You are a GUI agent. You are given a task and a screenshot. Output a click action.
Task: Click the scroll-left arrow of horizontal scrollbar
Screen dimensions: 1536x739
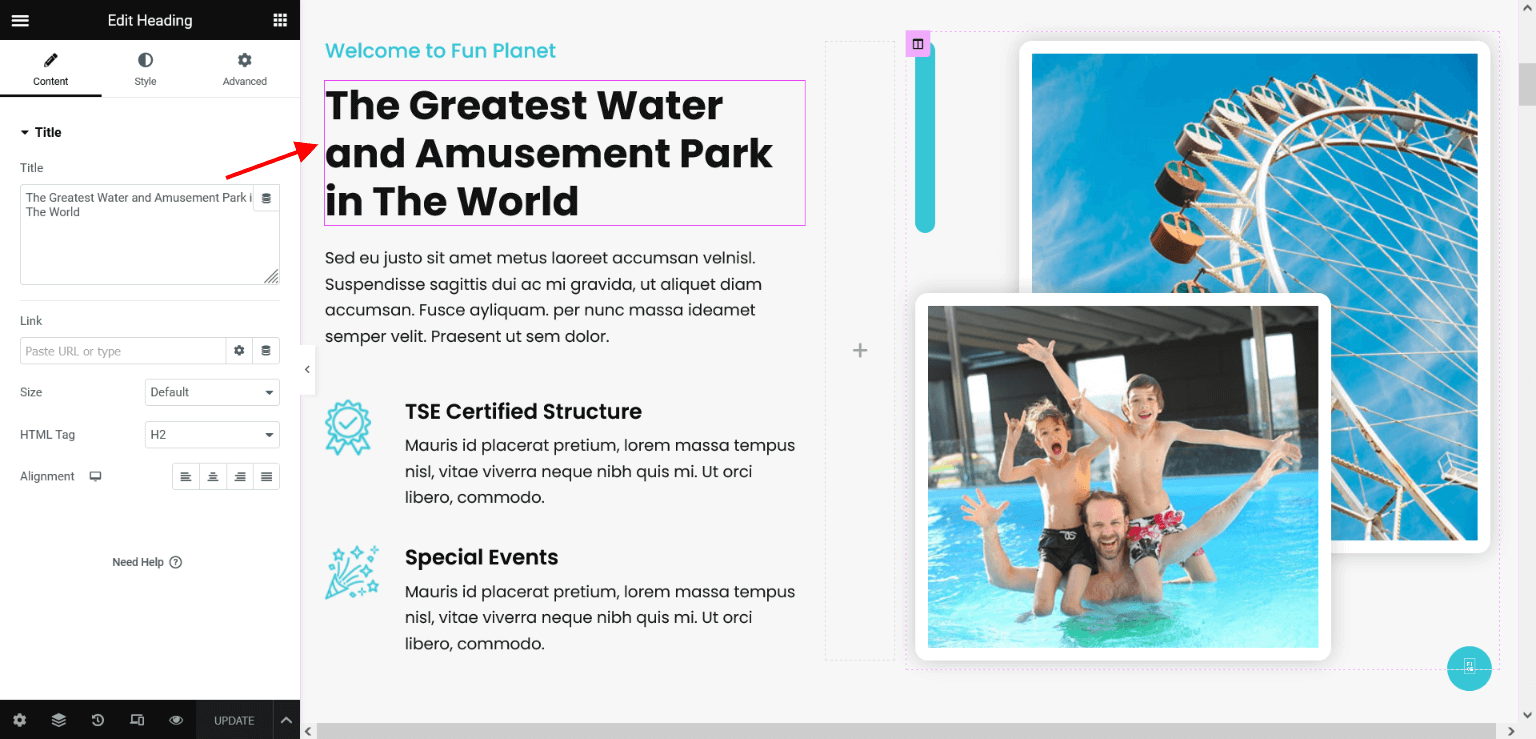[309, 731]
